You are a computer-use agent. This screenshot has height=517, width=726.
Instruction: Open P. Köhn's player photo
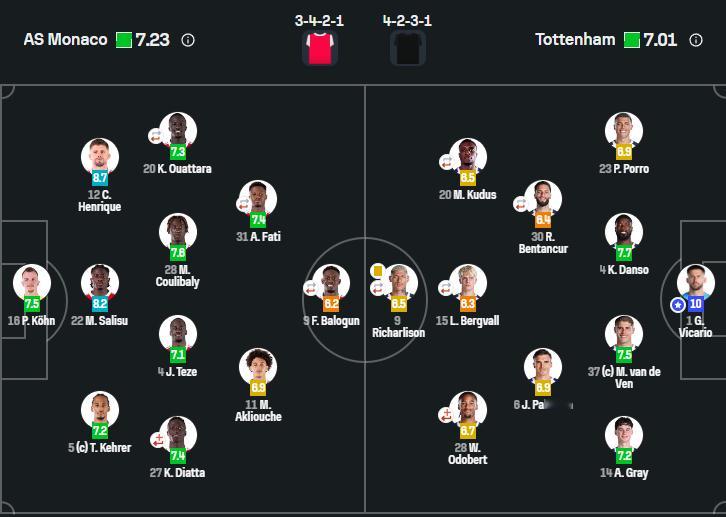point(31,282)
